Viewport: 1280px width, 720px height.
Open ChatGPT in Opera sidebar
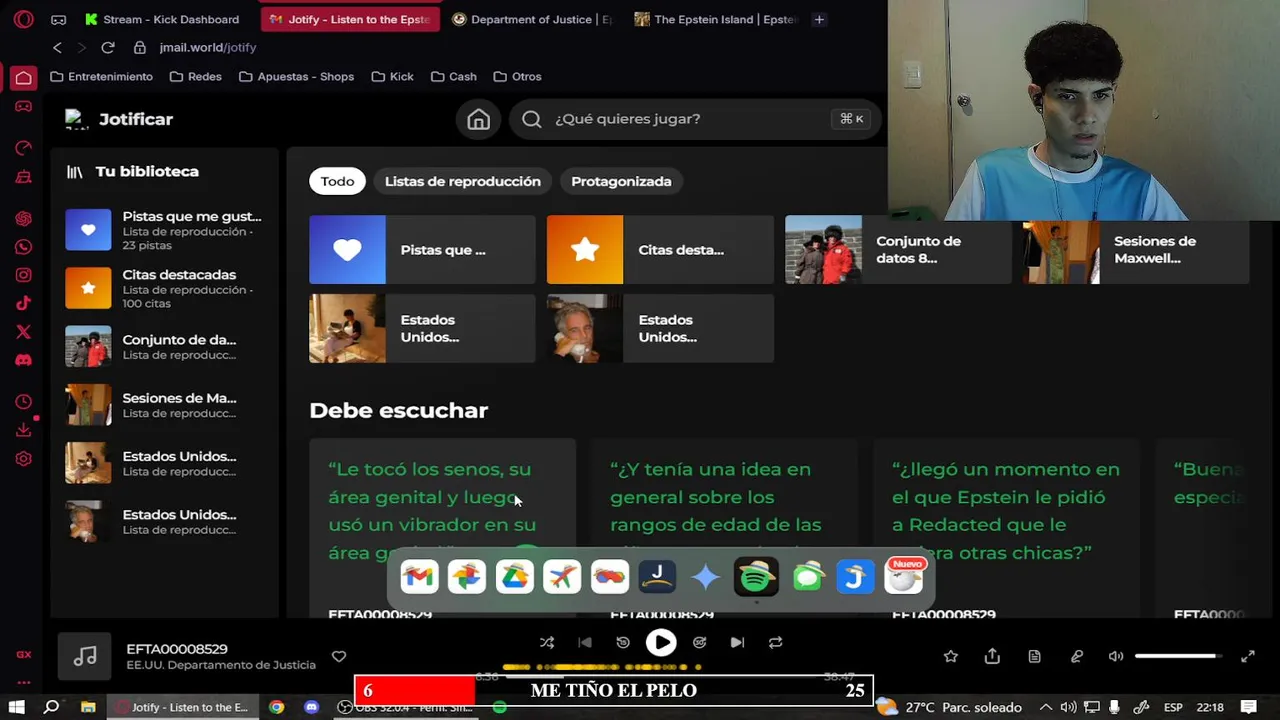(23, 218)
